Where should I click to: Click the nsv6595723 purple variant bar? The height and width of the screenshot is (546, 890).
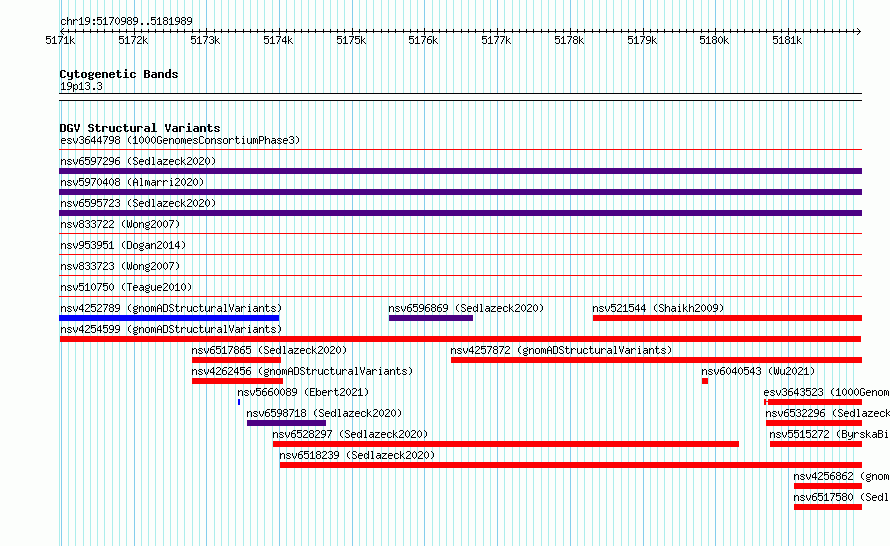(460, 213)
